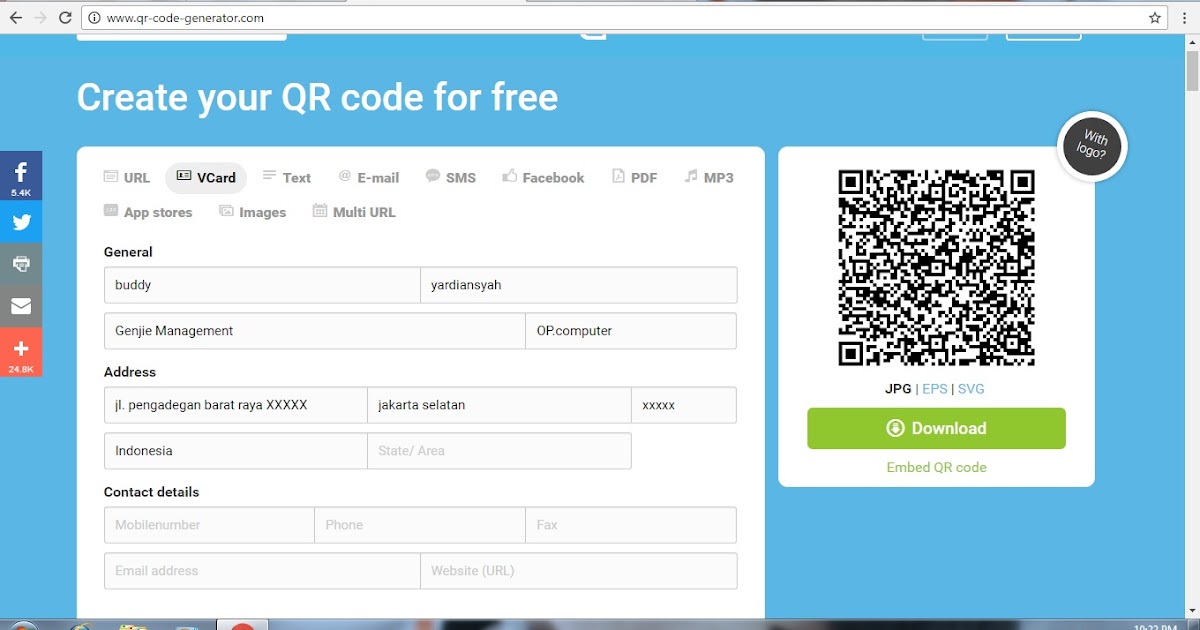Screen dimensions: 1200x630
Task: Click the Phone field
Action: coord(420,525)
